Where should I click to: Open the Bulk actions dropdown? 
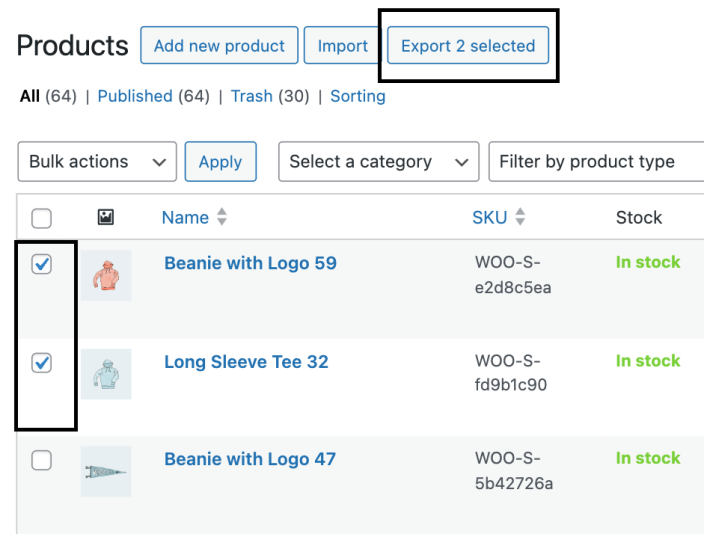pos(97,162)
